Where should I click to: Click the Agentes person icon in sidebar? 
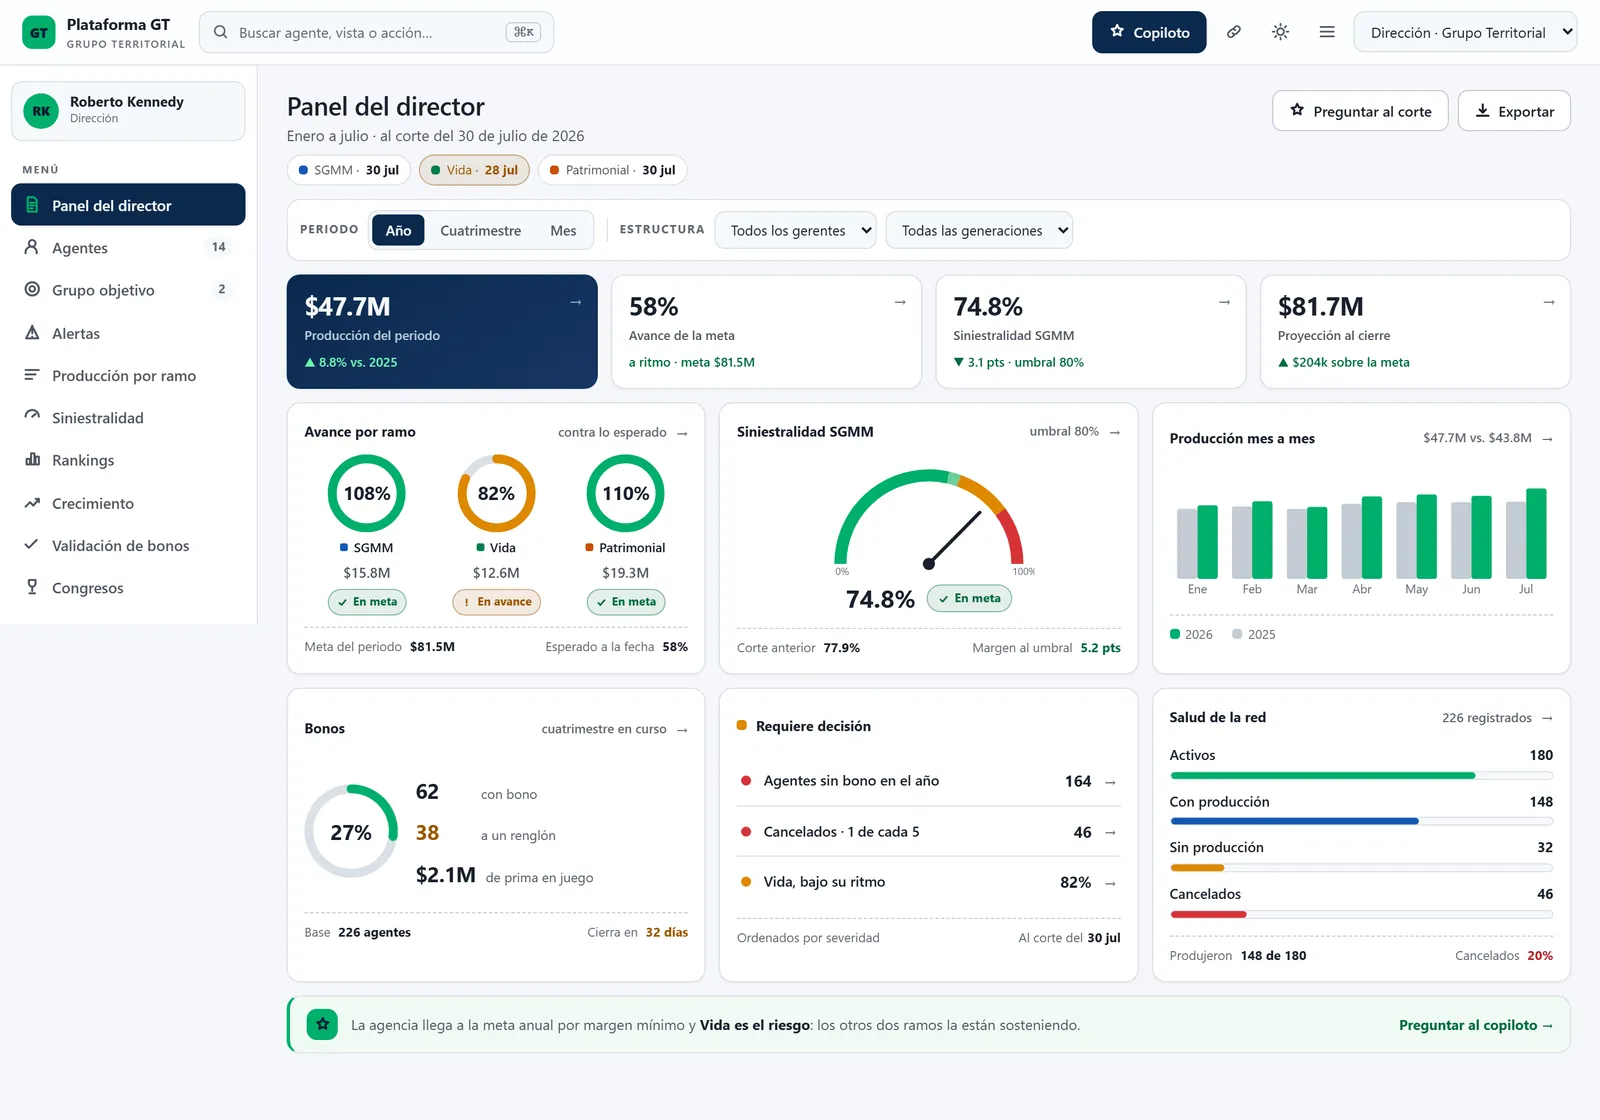(32, 247)
